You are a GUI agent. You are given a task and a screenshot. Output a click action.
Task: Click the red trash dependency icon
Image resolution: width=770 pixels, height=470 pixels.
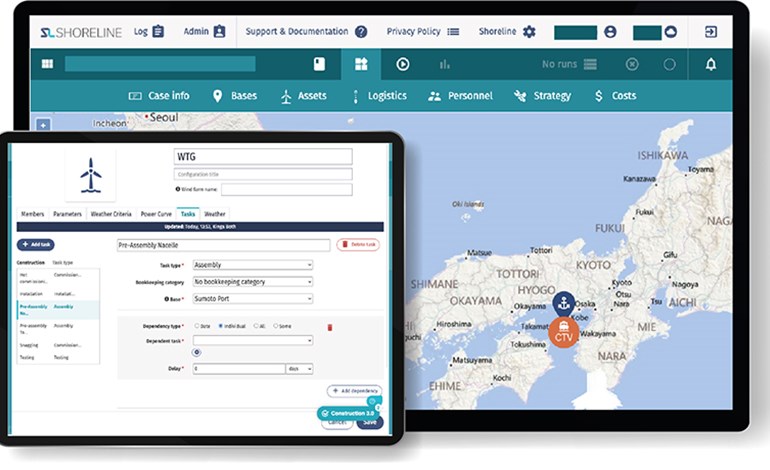click(330, 326)
